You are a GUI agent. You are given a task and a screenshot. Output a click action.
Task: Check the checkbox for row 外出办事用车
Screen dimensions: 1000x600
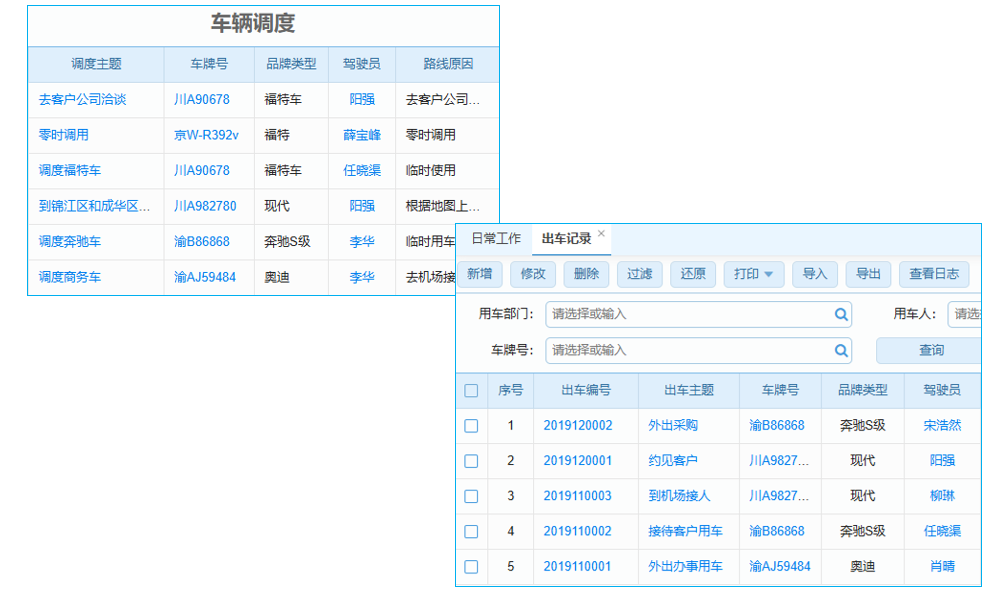point(471,566)
